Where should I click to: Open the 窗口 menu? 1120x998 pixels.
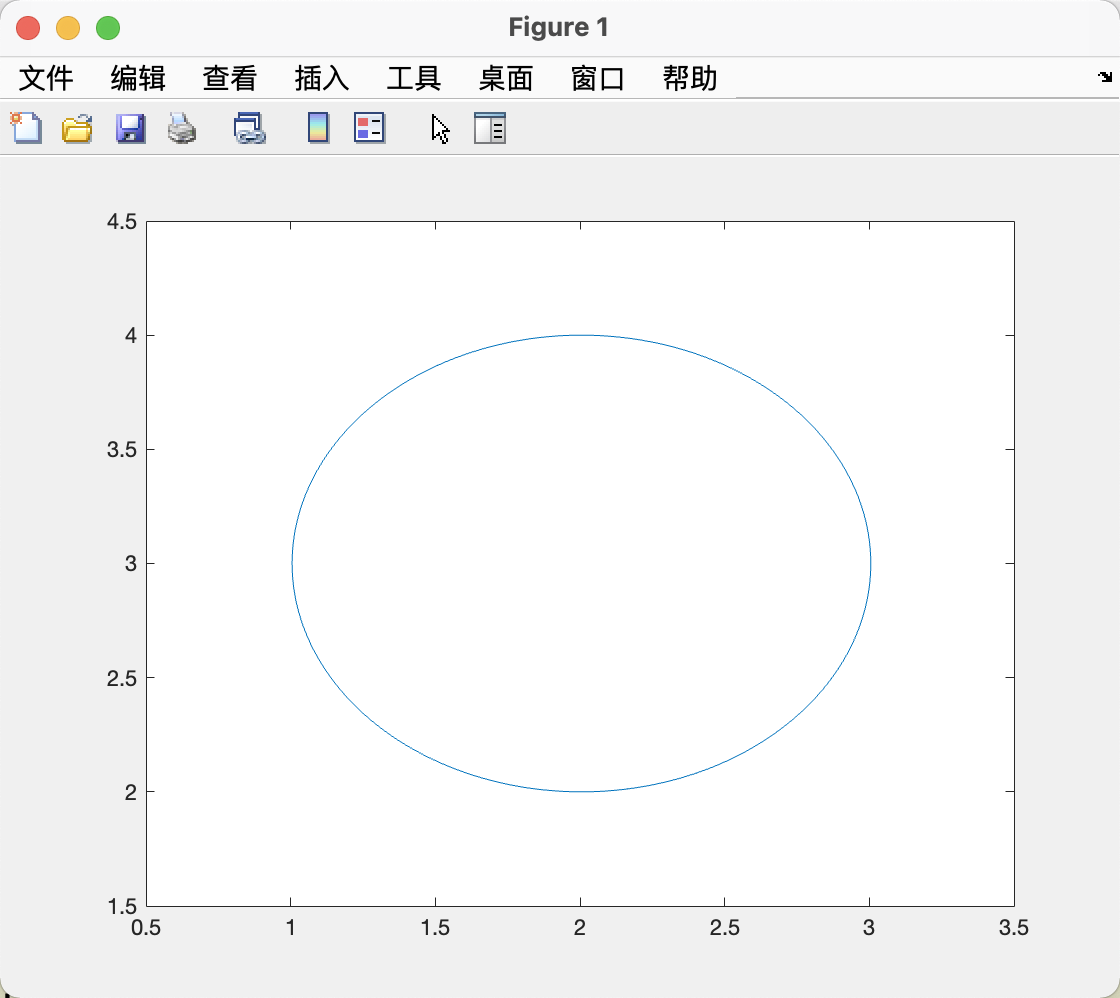click(x=598, y=78)
